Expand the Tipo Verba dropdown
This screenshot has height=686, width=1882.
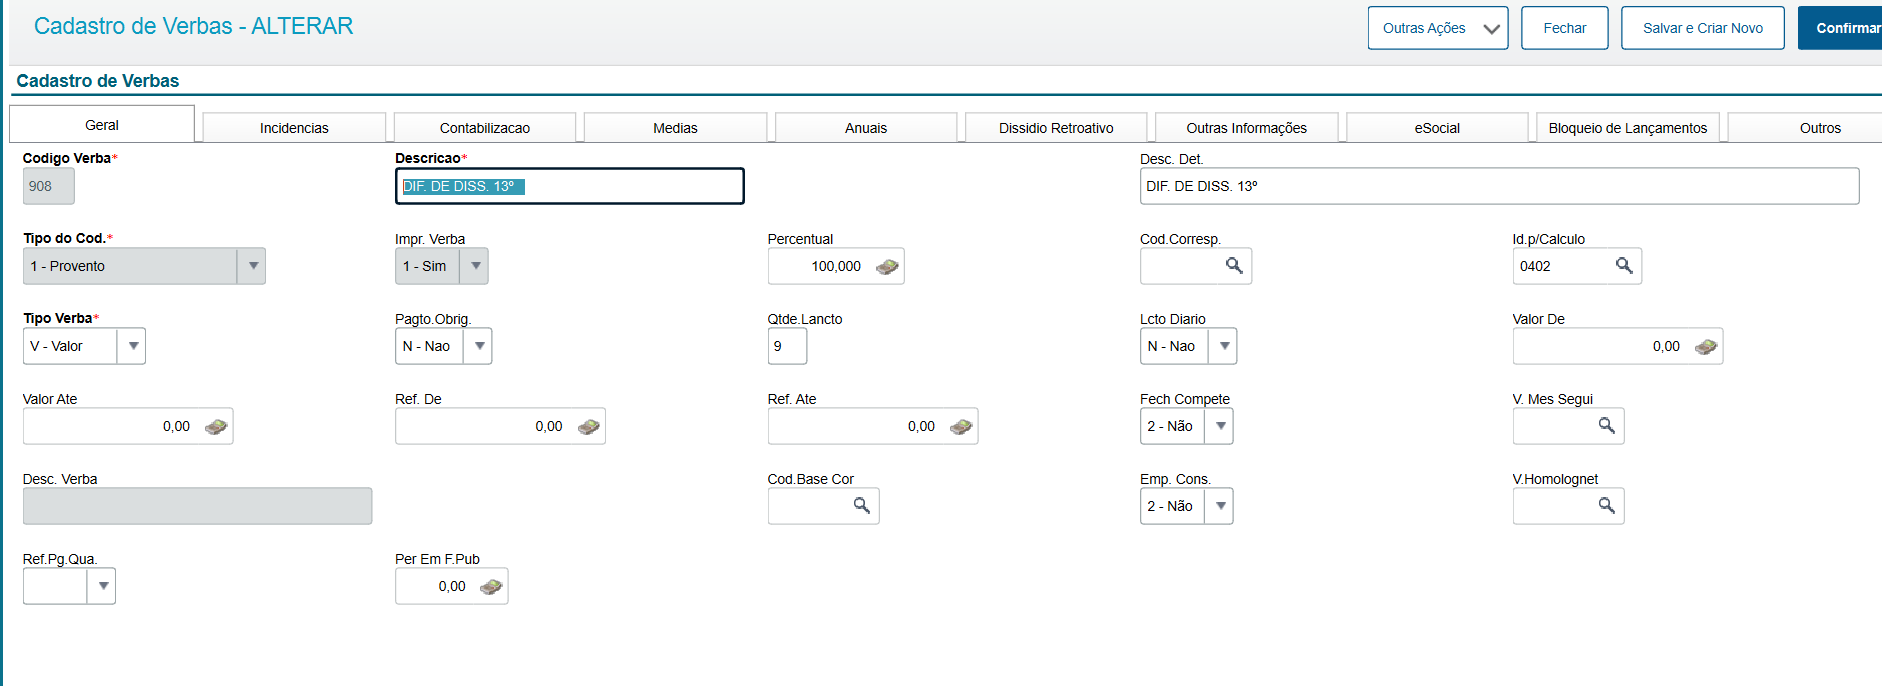(x=133, y=346)
